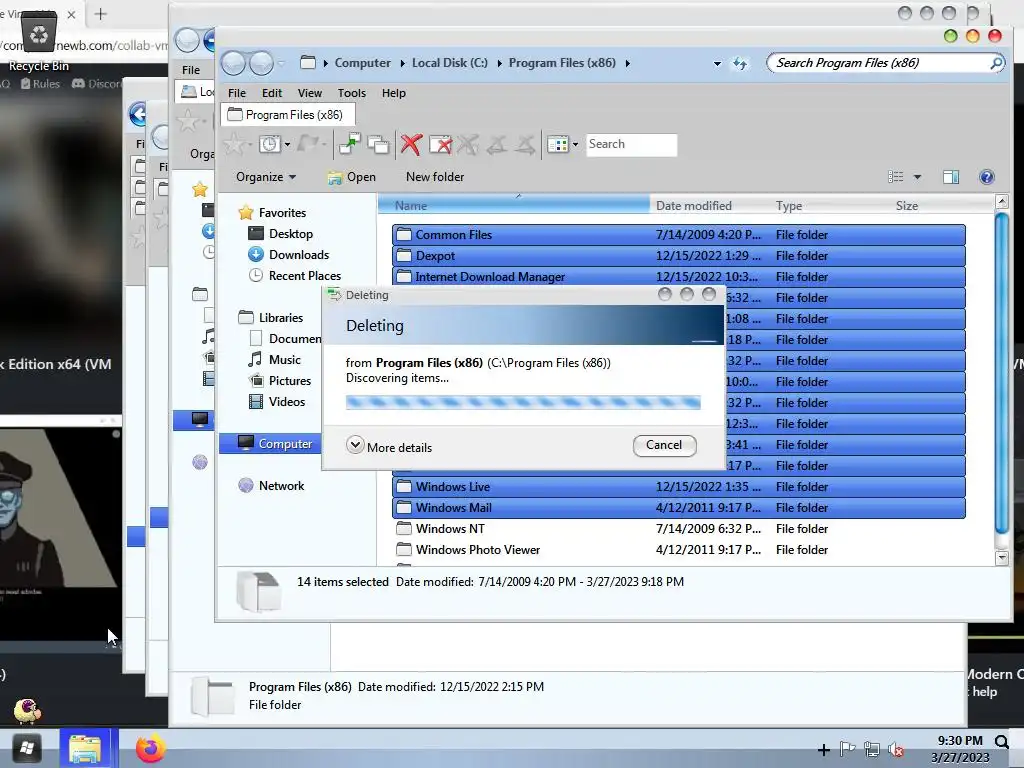Click the colored tiles view toolbar icon

point(557,144)
